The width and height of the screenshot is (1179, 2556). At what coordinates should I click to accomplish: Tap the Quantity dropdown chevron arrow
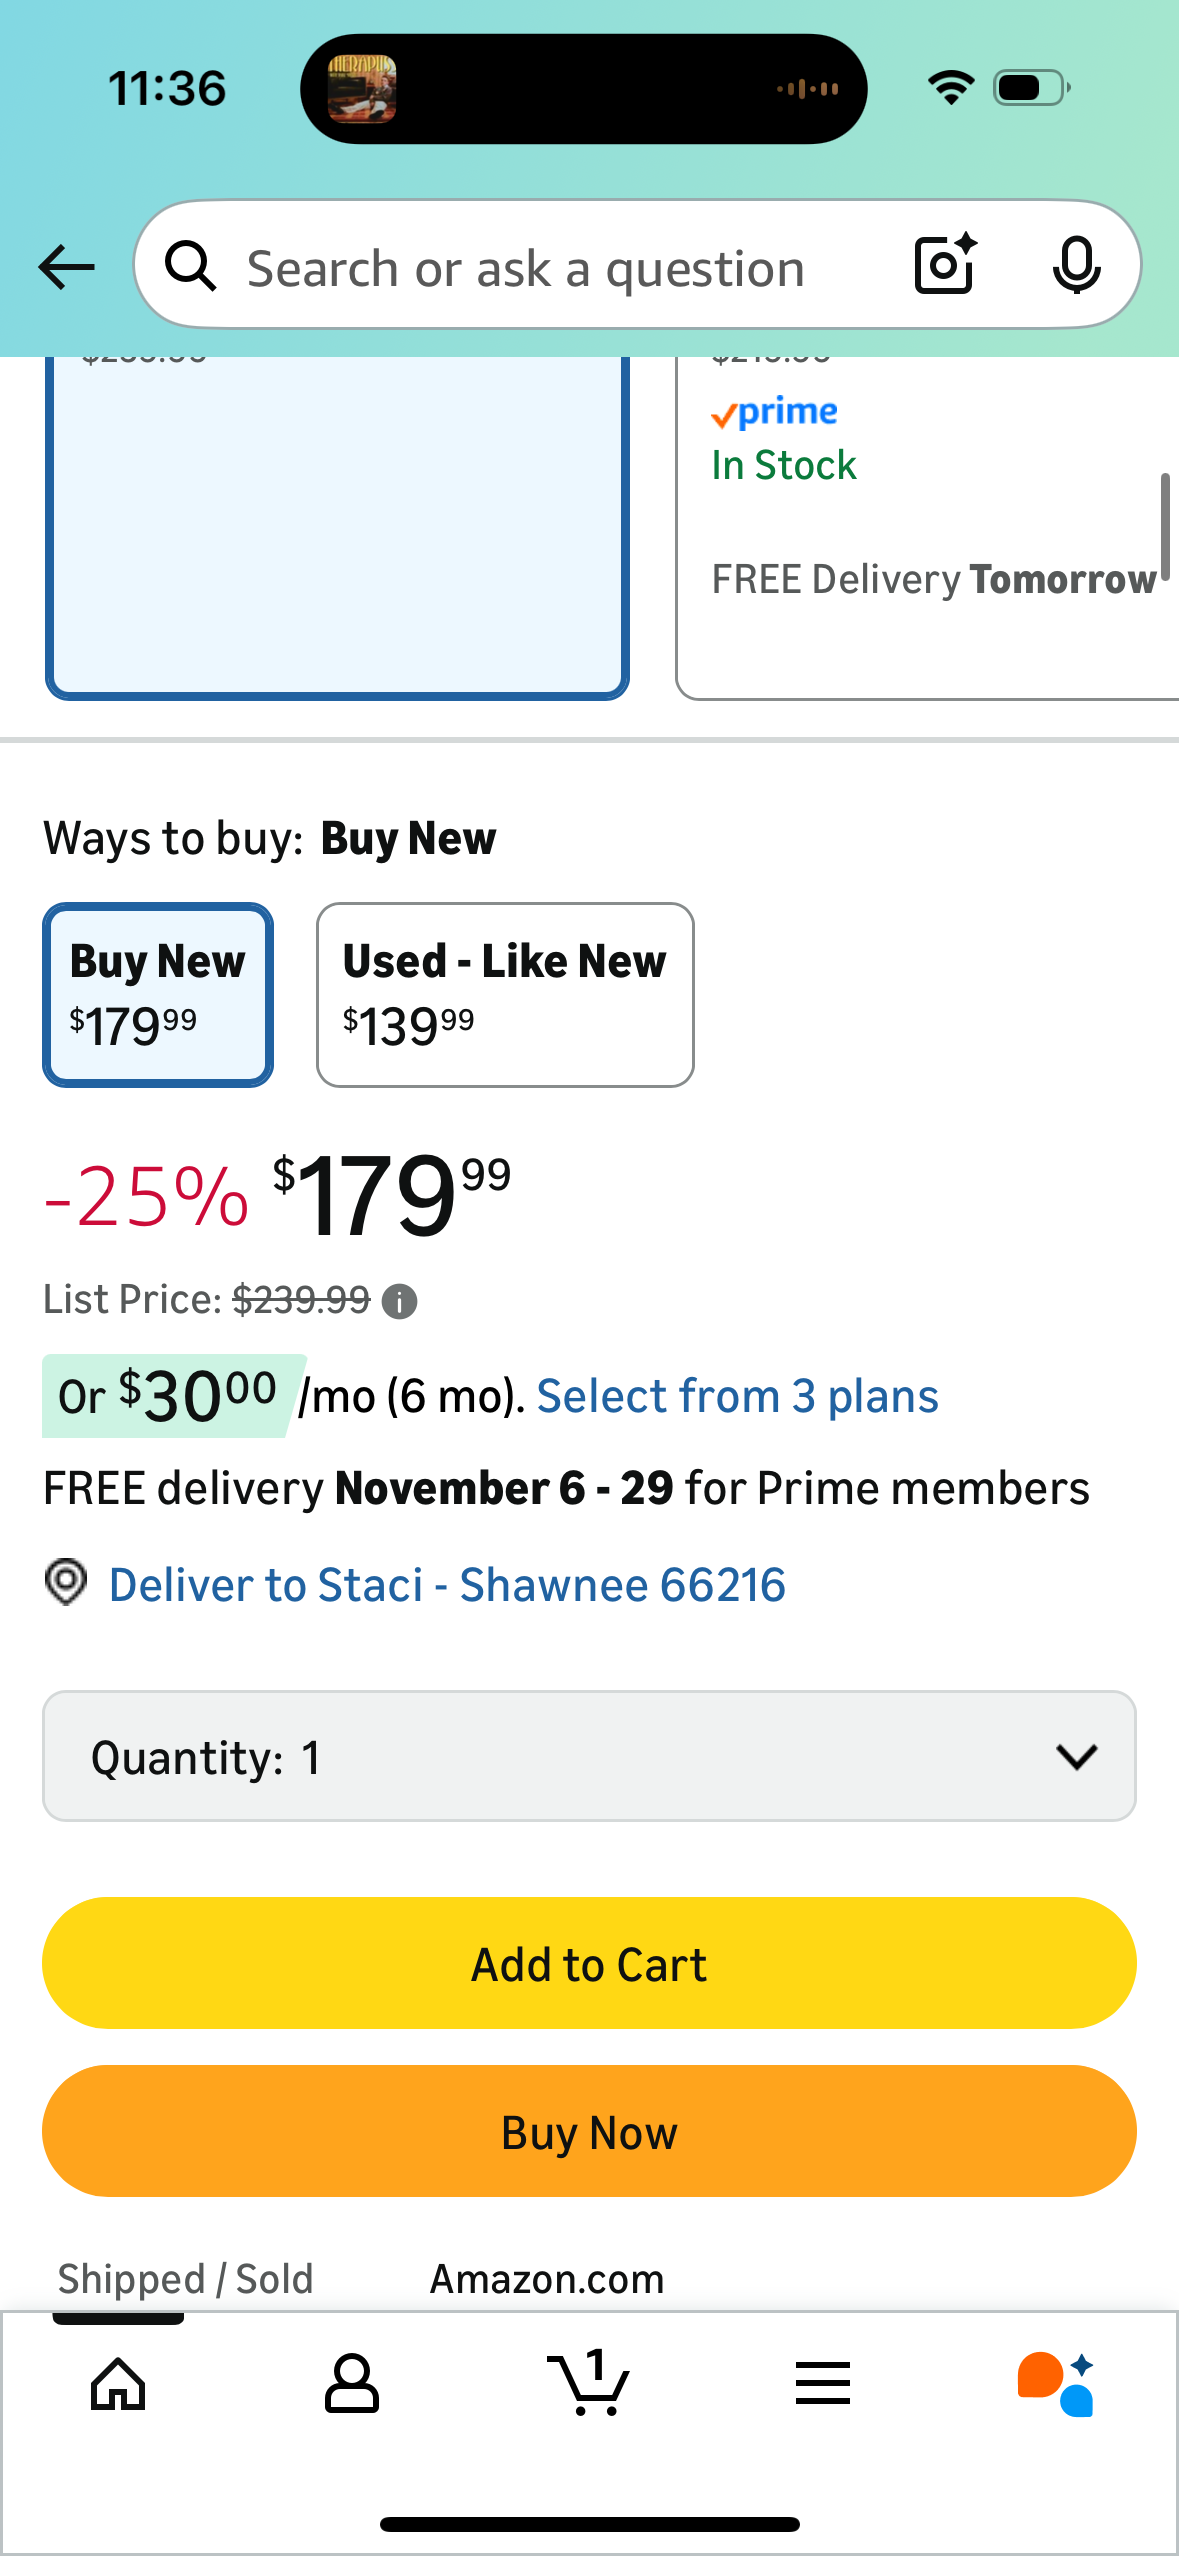click(1076, 1757)
